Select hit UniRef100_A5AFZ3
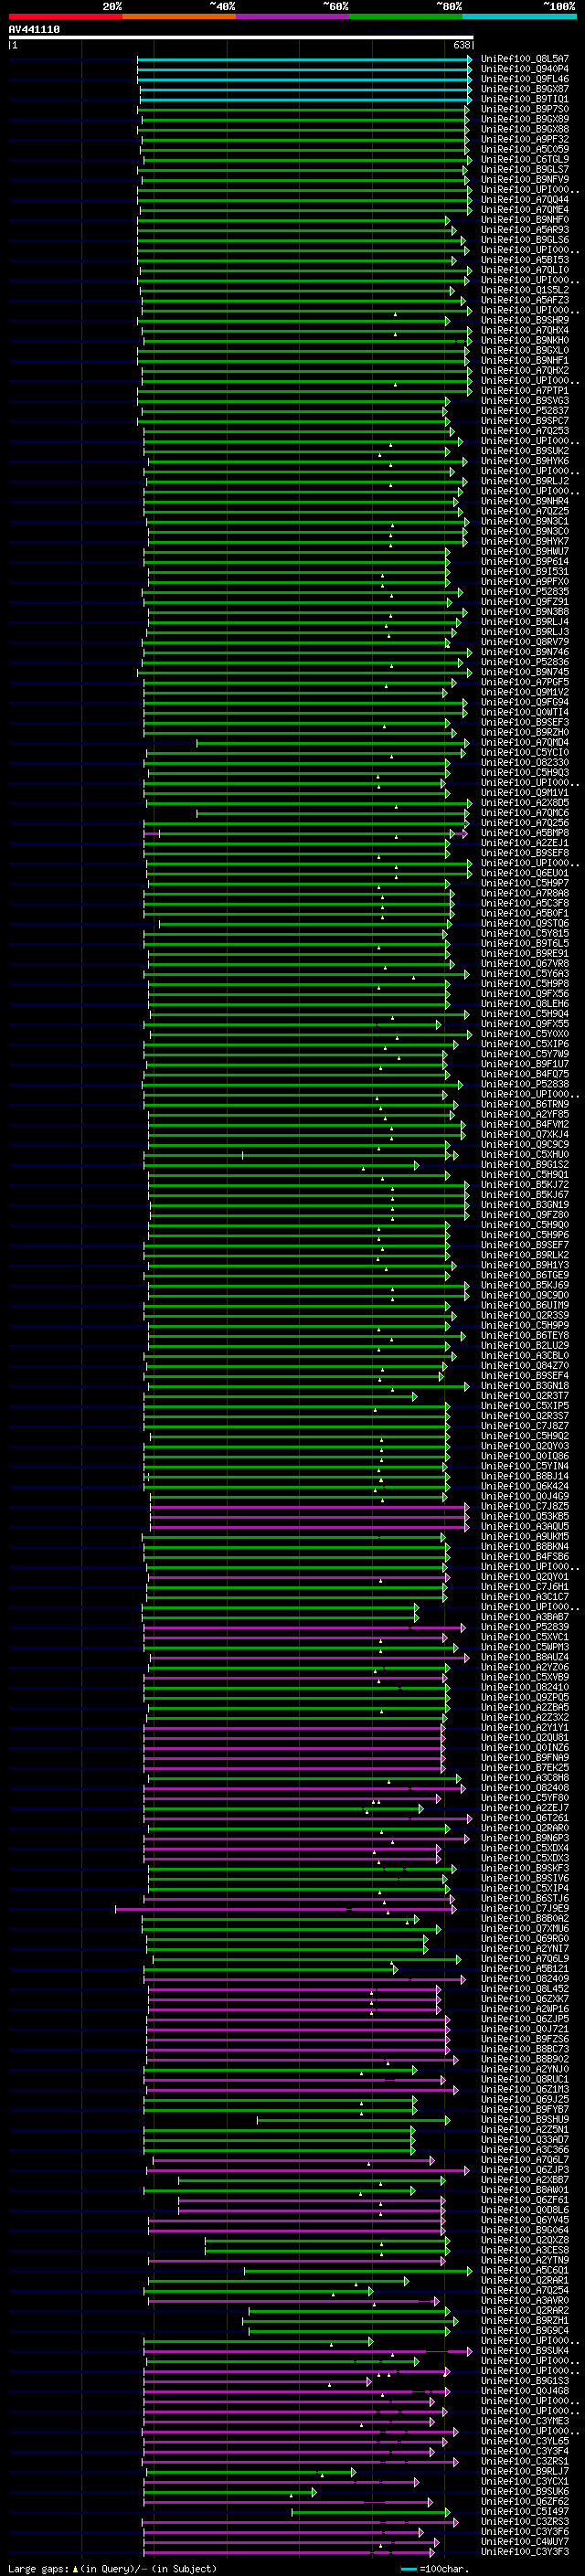 pyautogui.click(x=525, y=300)
